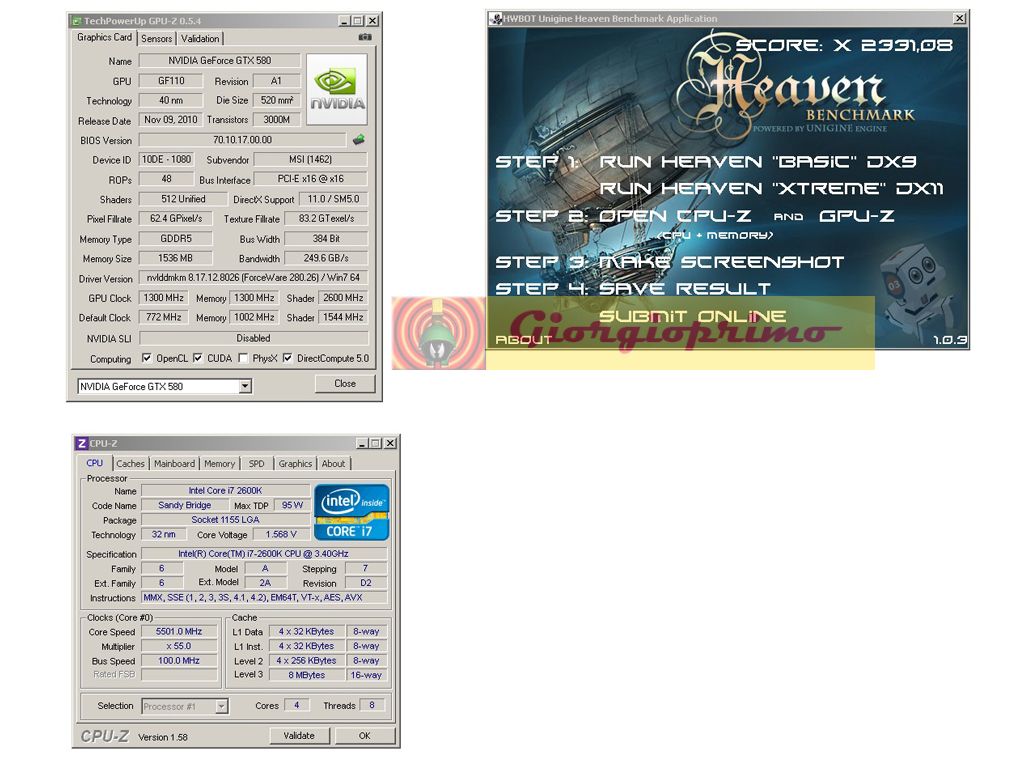Open the SPD tab in CPU-Z
This screenshot has width=1024, height=768.
(257, 464)
